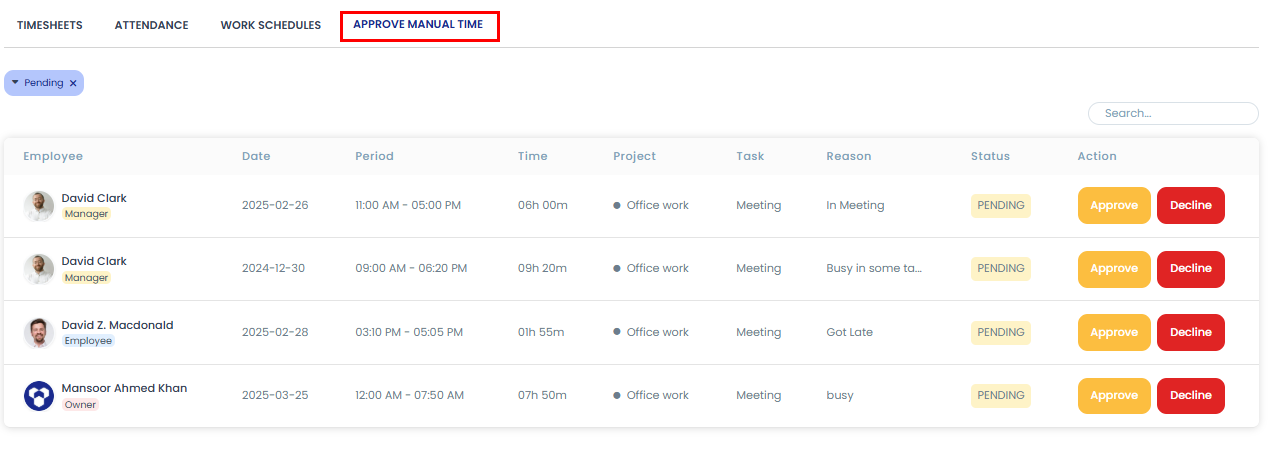The image size is (1270, 472).
Task: Approve David Z. Macdonald's time request
Action: (x=1113, y=332)
